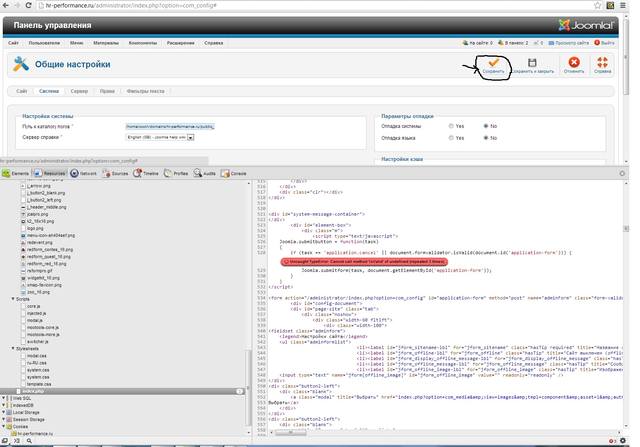640x447 pixels.
Task: Click the browser address bar
Action: tap(314, 5)
